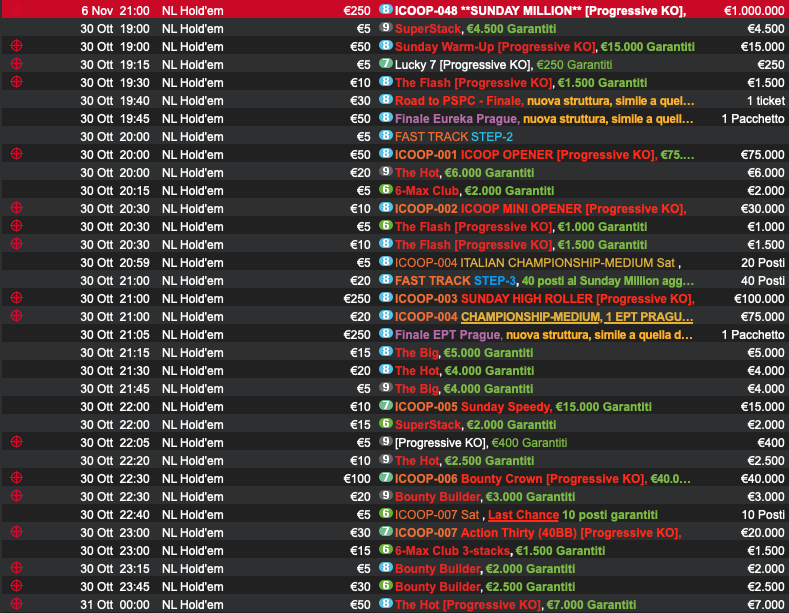
Task: Click crosshair icon on Bounty Builder €3.000 row
Action: point(17,496)
